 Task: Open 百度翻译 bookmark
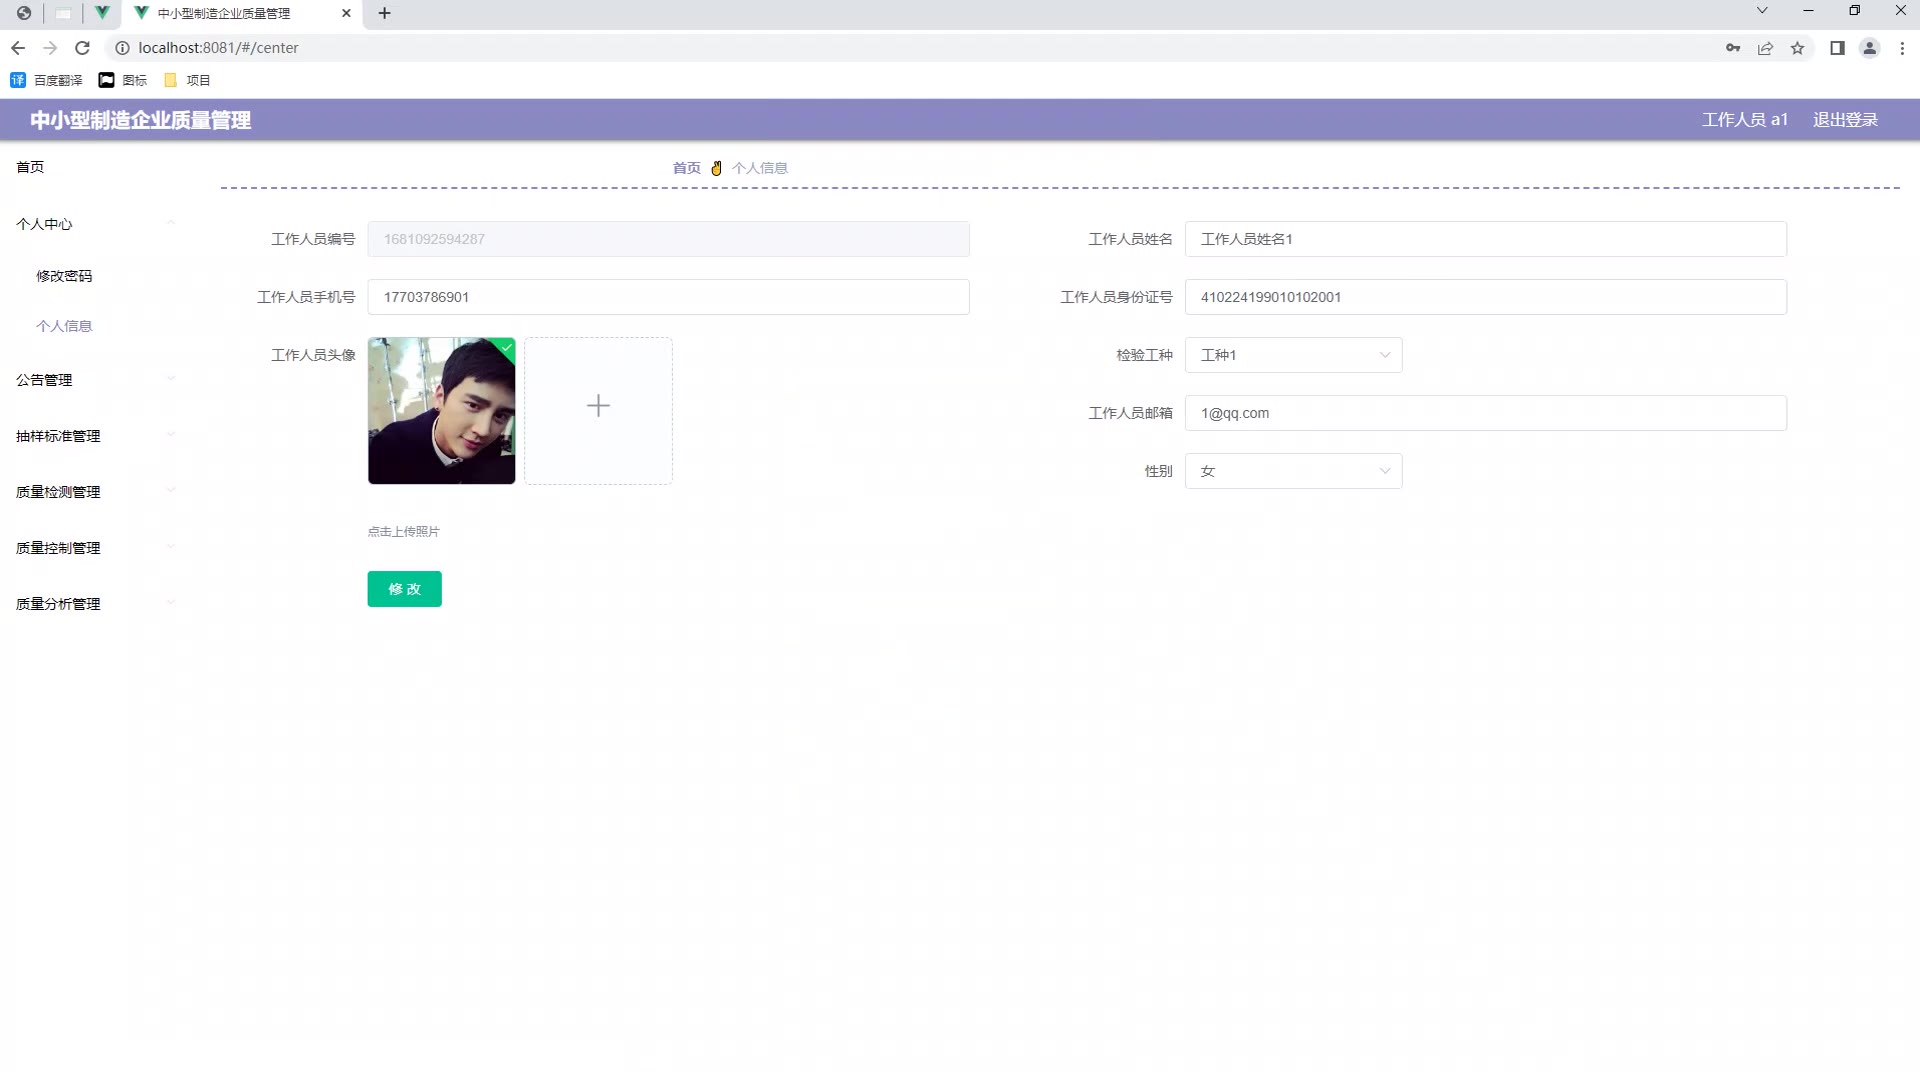46,80
